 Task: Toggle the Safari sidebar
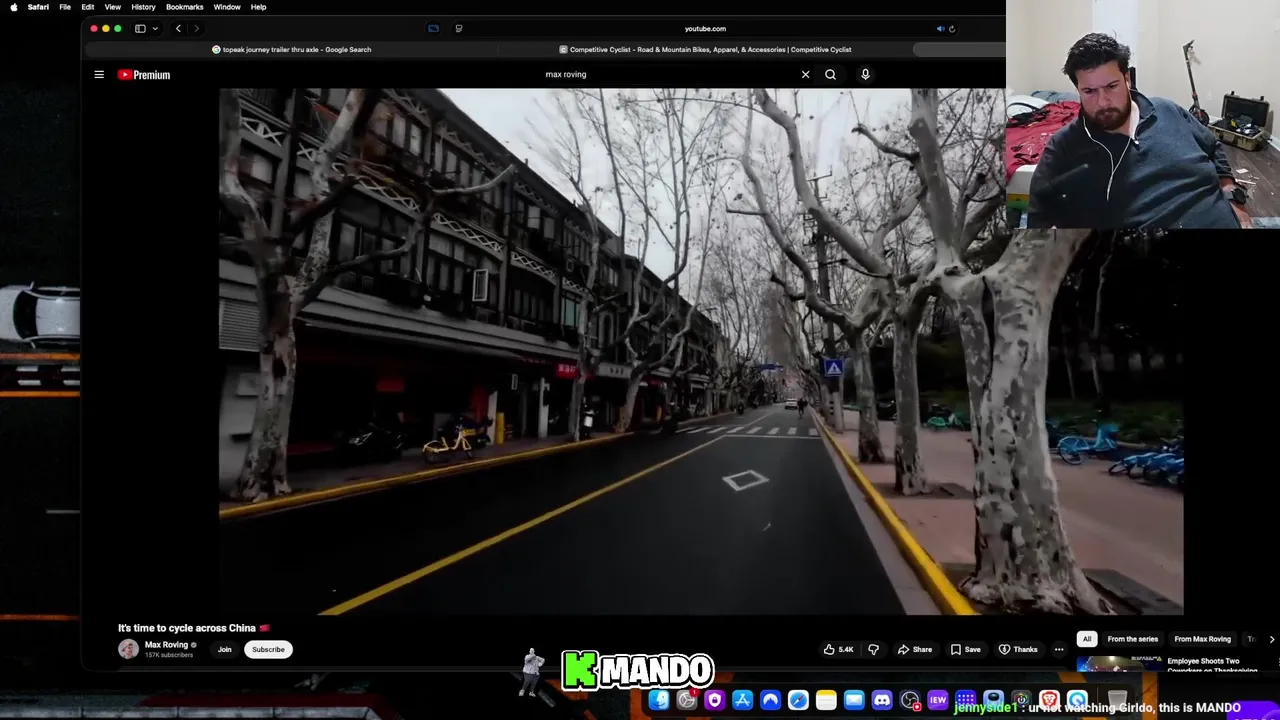pos(140,28)
